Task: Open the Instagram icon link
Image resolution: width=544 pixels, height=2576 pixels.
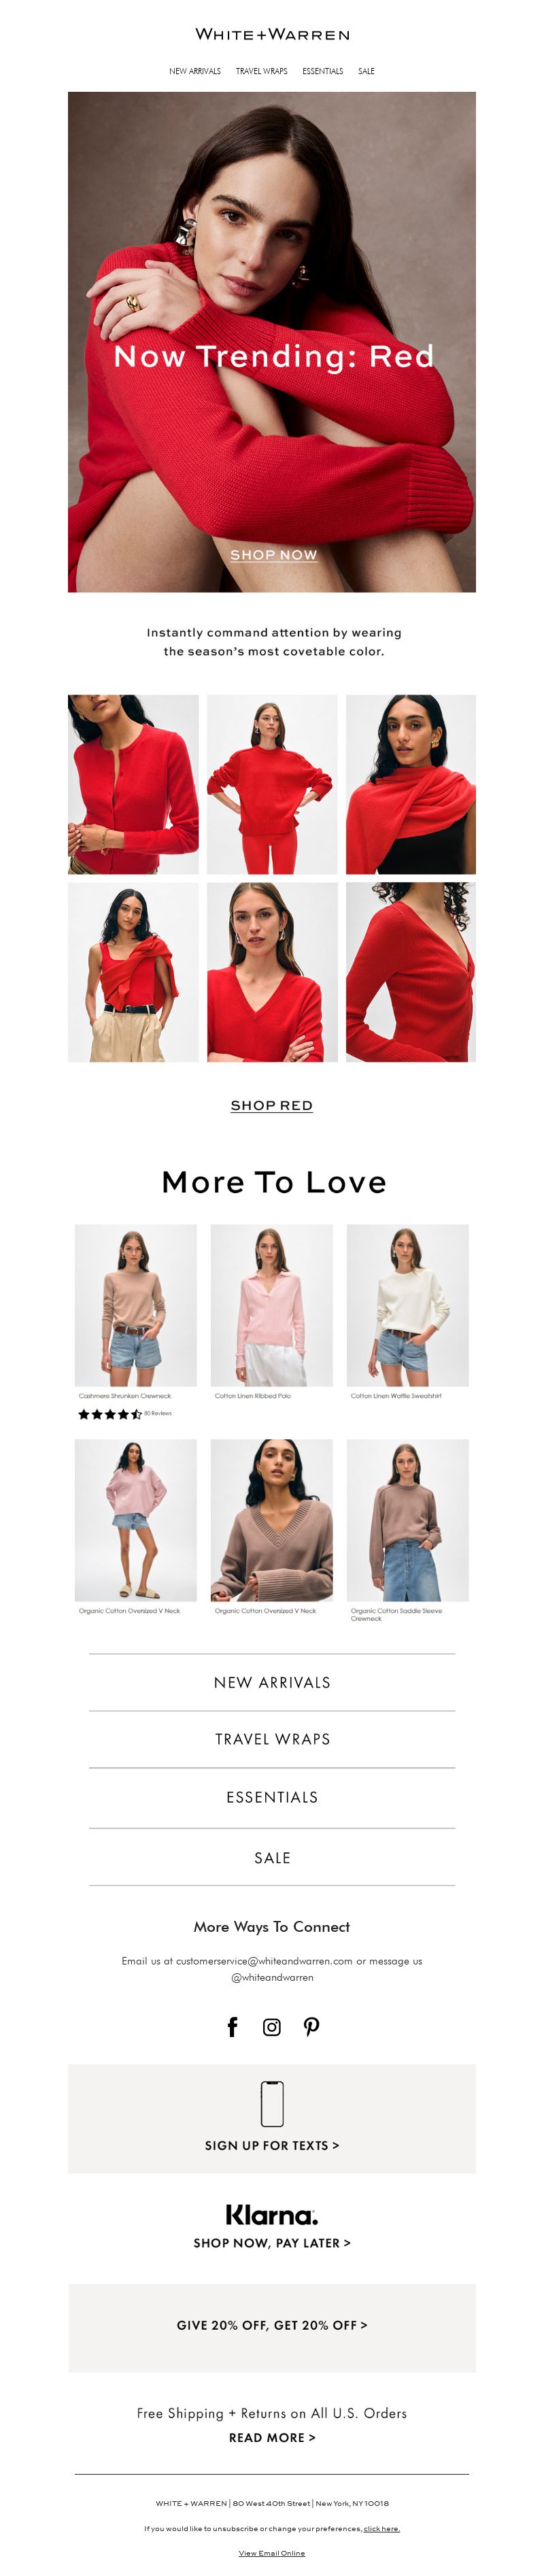Action: pyautogui.click(x=272, y=2027)
